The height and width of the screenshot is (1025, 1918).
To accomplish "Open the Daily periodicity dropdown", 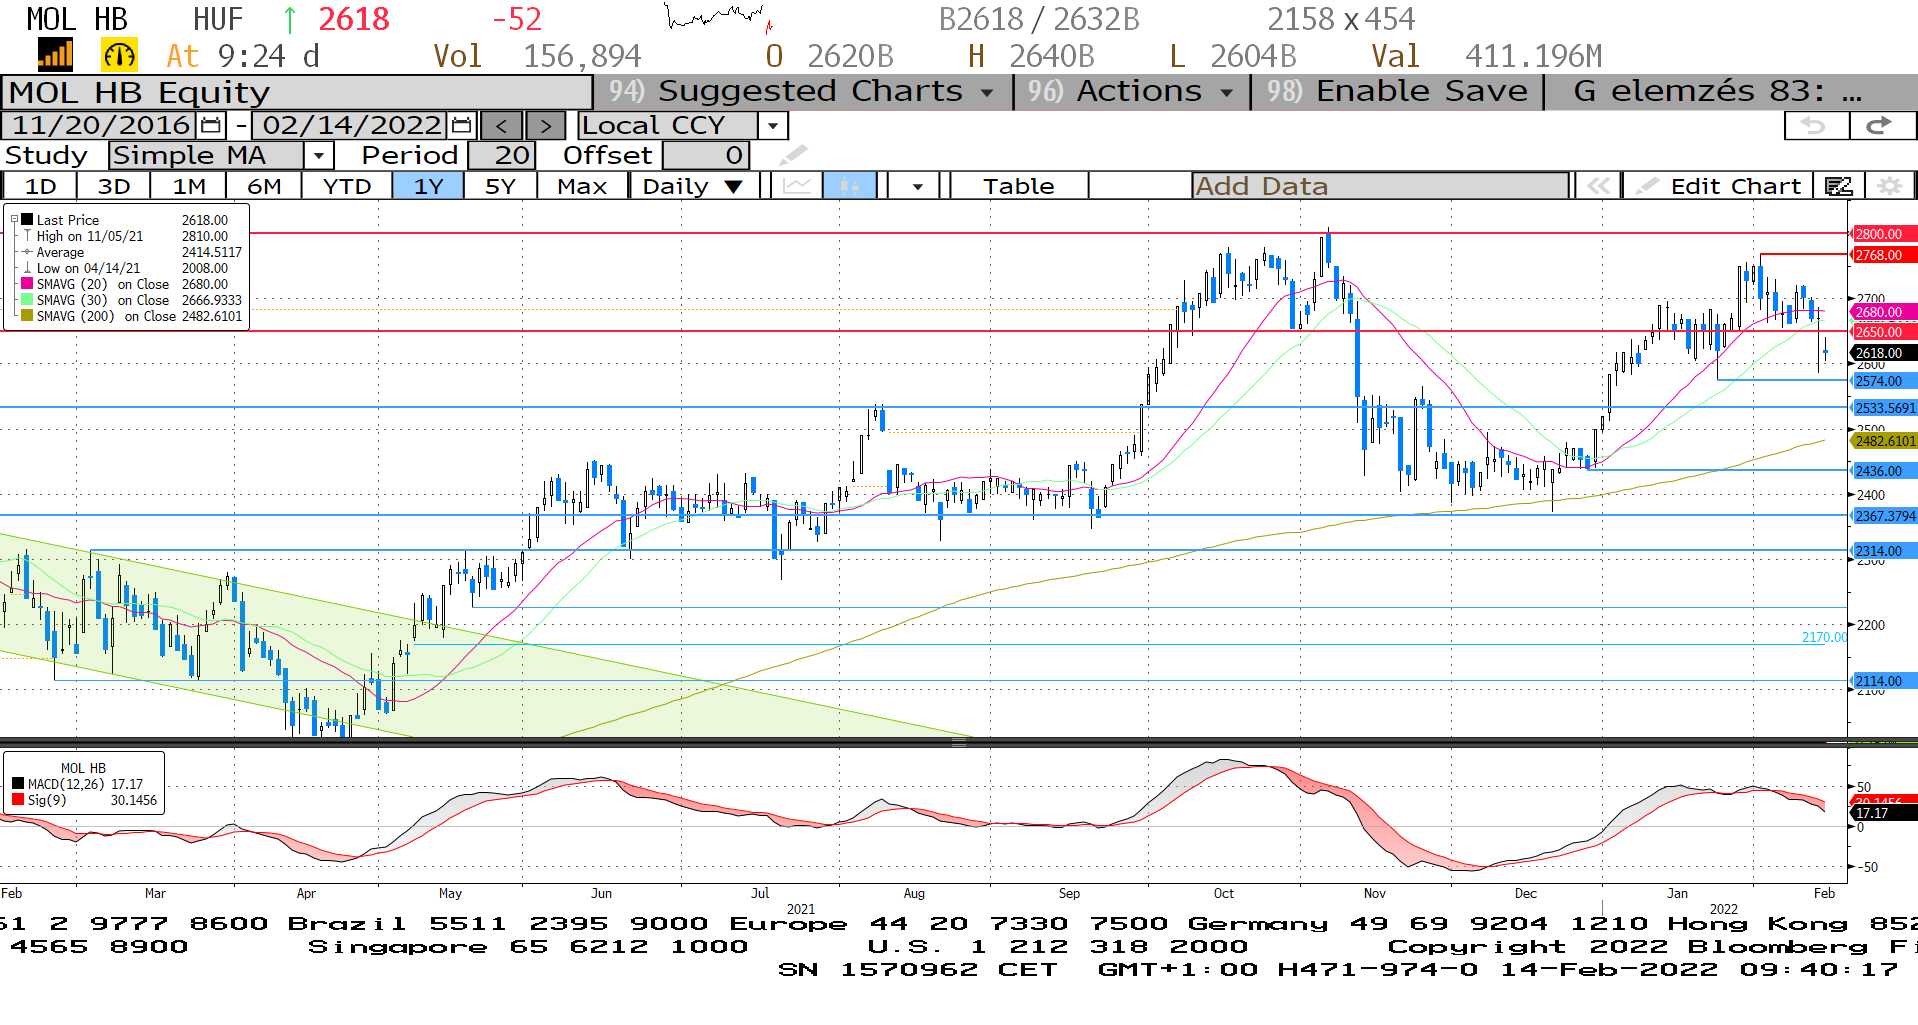I will click(x=694, y=186).
